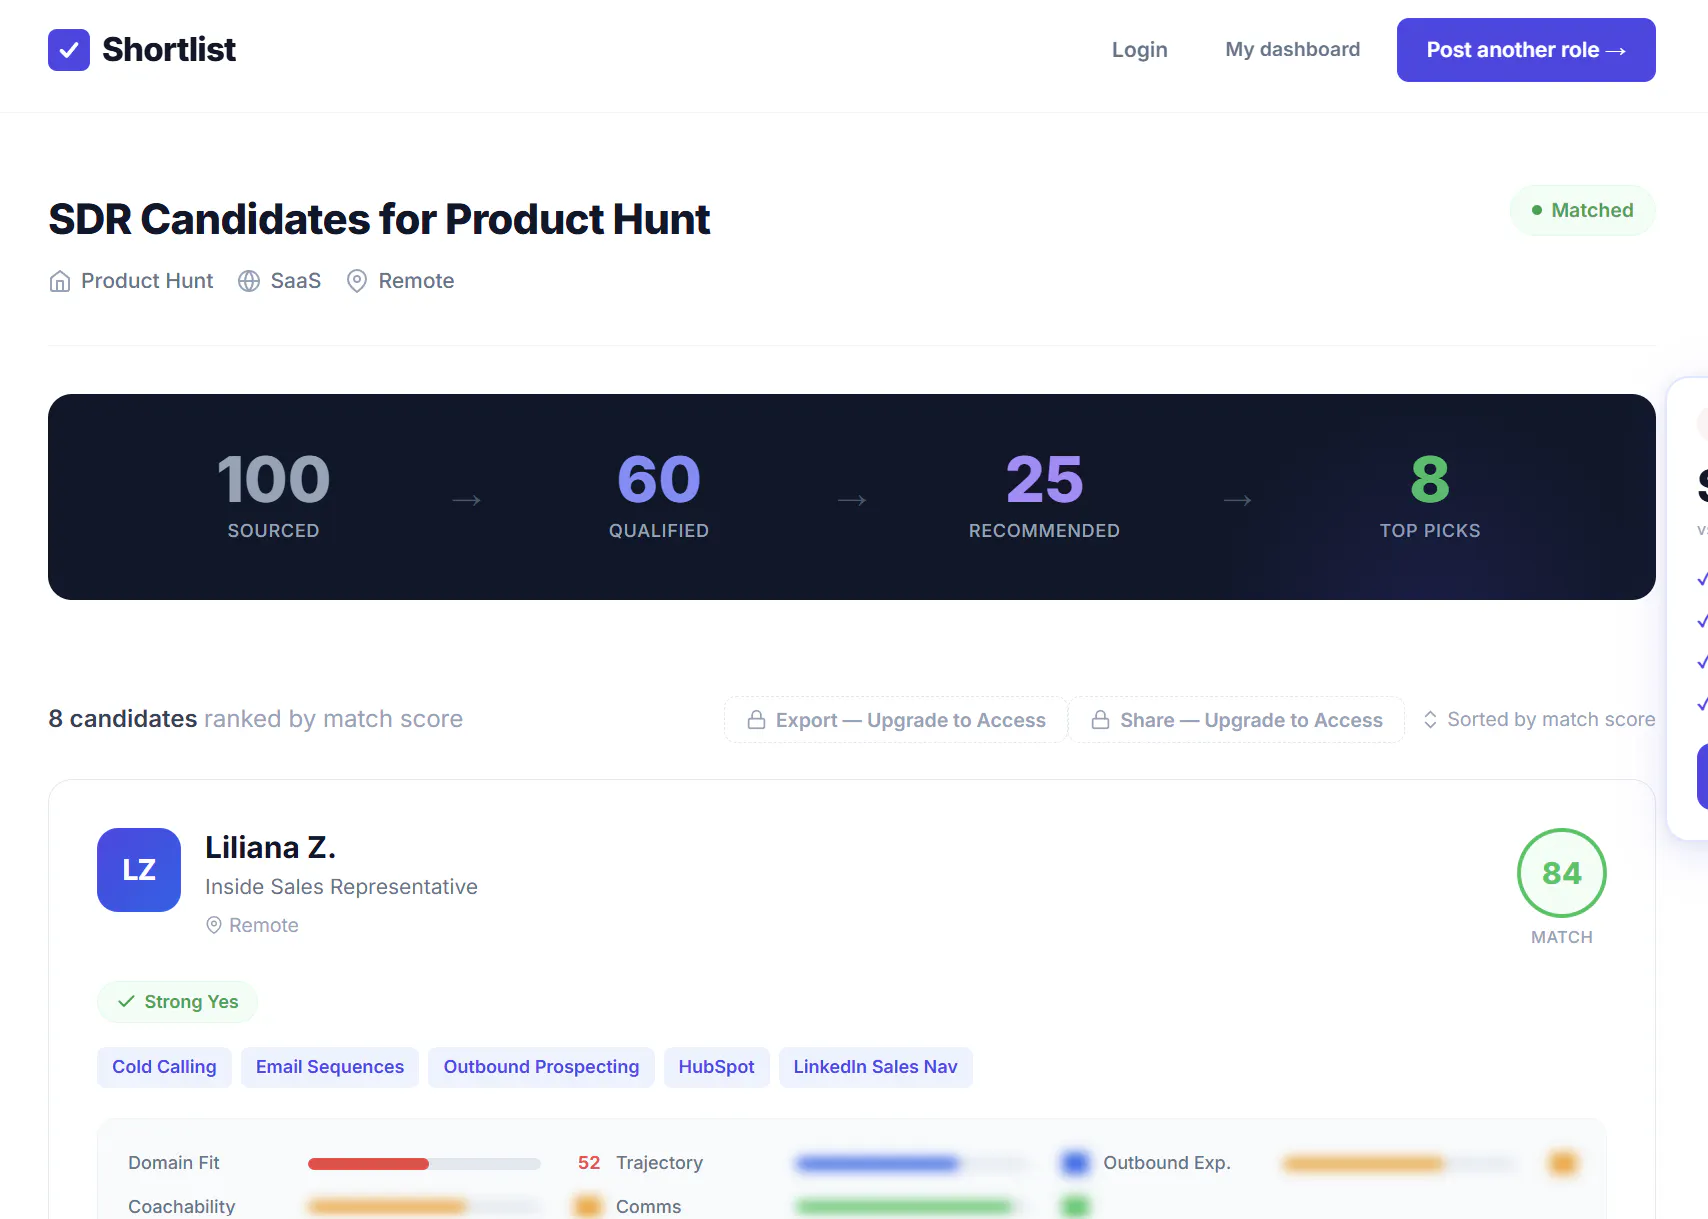Click the 25 Recommended stat
Image resolution: width=1708 pixels, height=1219 pixels.
point(1044,496)
